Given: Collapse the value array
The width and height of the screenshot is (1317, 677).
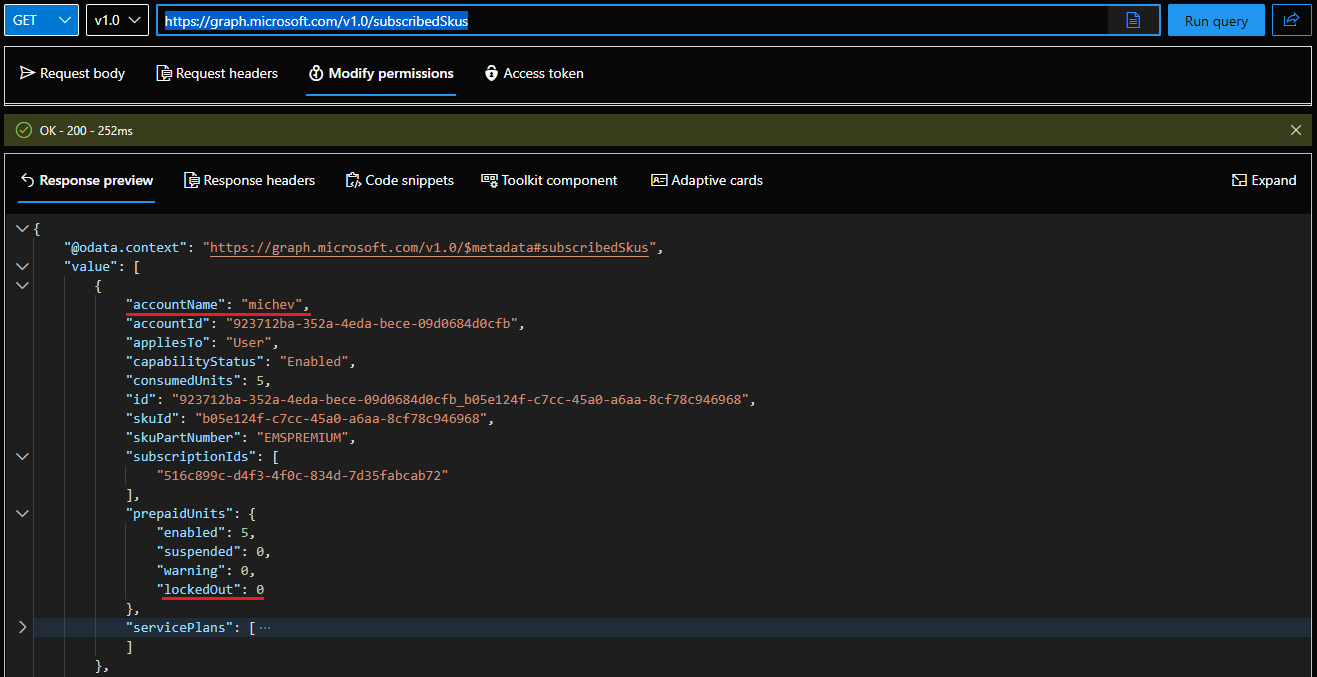Looking at the screenshot, I should click(x=23, y=266).
